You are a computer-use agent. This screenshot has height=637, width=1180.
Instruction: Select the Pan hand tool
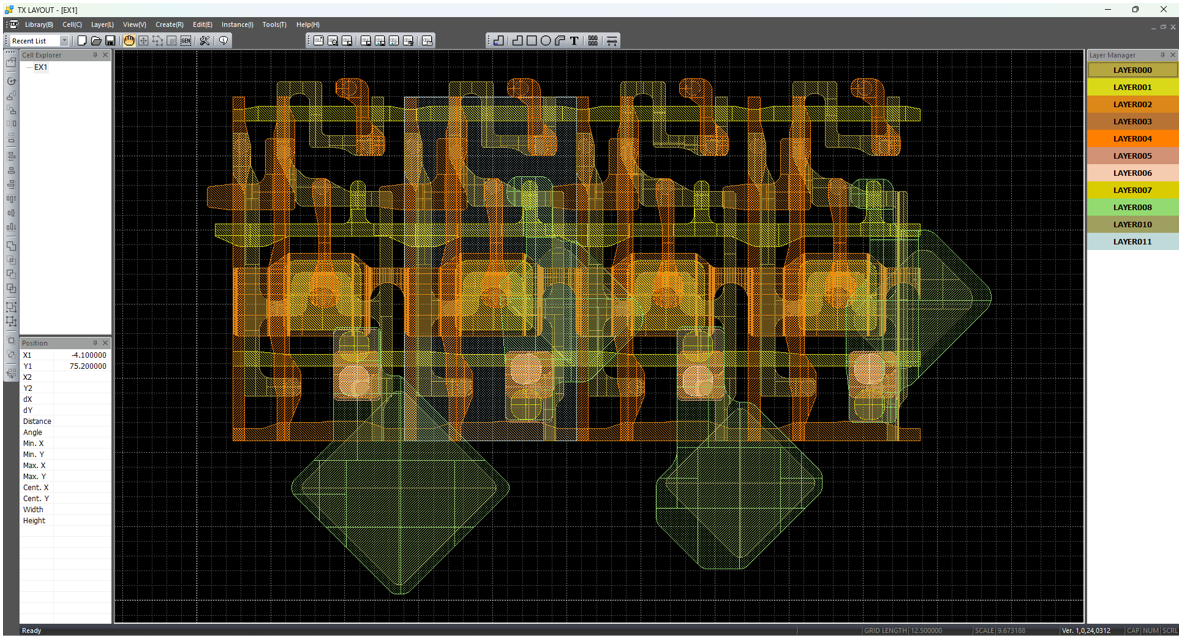click(x=129, y=41)
